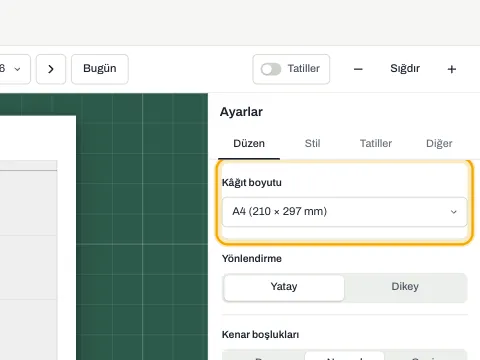
Task: Zoom out with the minus icon
Action: 358,69
